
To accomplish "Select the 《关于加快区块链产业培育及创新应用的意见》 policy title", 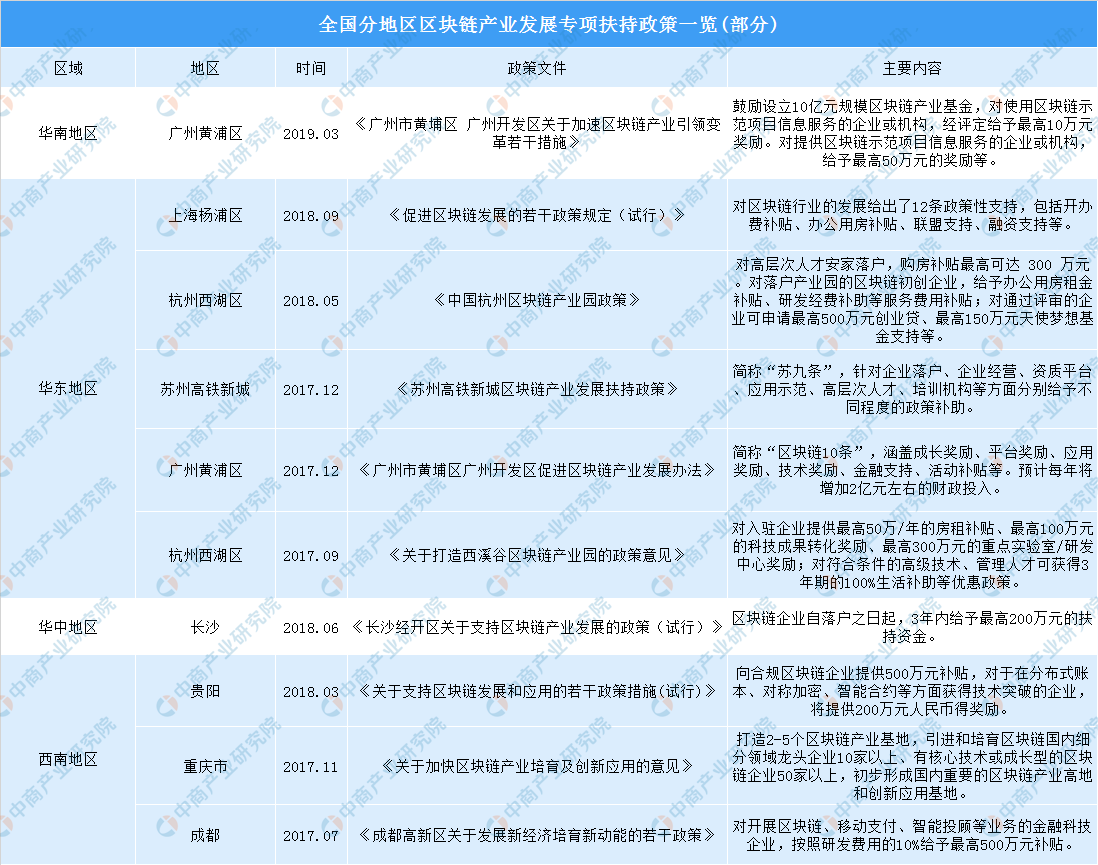I will pyautogui.click(x=537, y=767).
